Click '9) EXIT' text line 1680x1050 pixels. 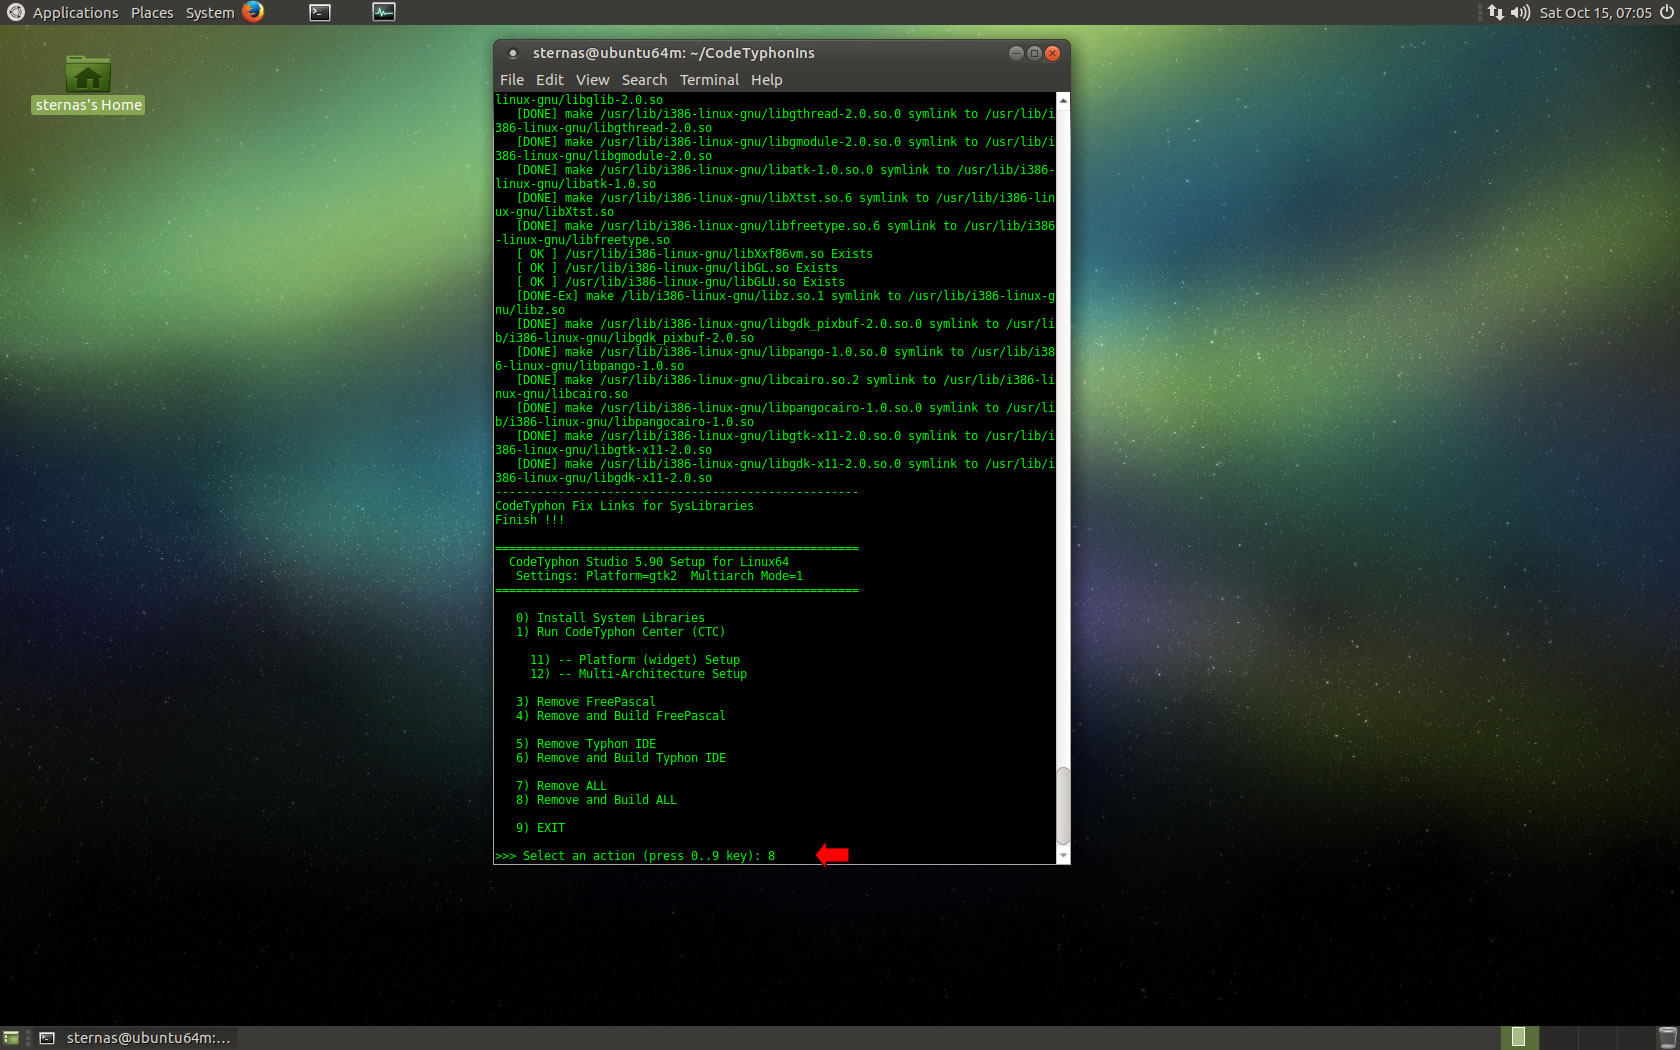pyautogui.click(x=540, y=828)
